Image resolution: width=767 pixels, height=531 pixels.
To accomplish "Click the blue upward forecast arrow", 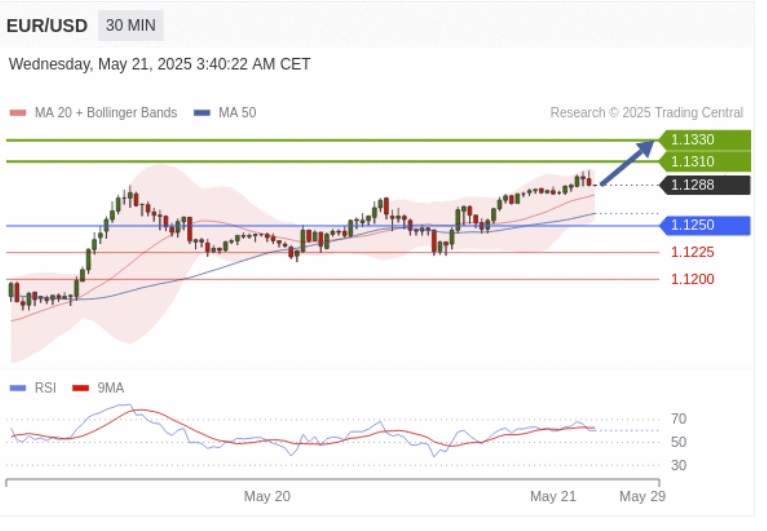I will (627, 164).
